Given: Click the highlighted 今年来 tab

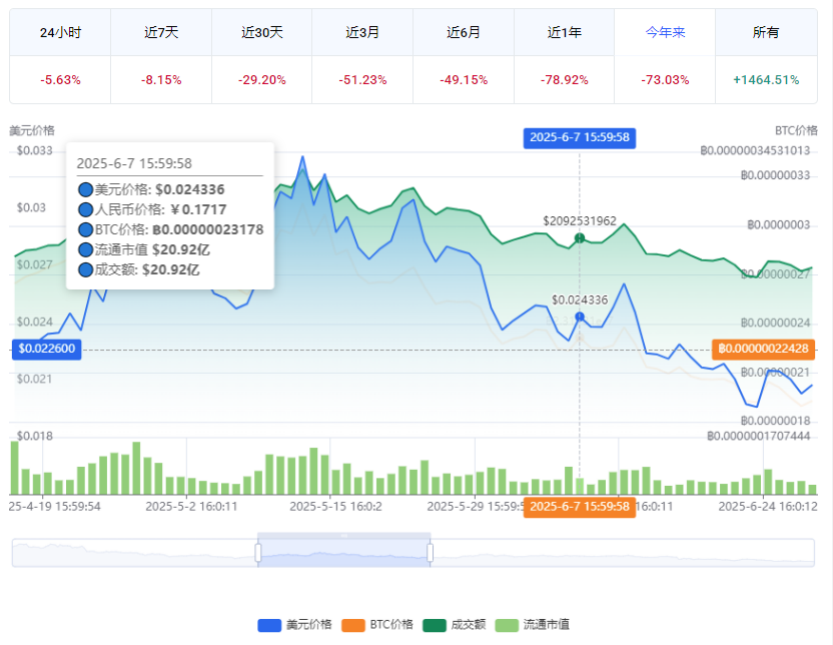Looking at the screenshot, I should (x=665, y=32).
